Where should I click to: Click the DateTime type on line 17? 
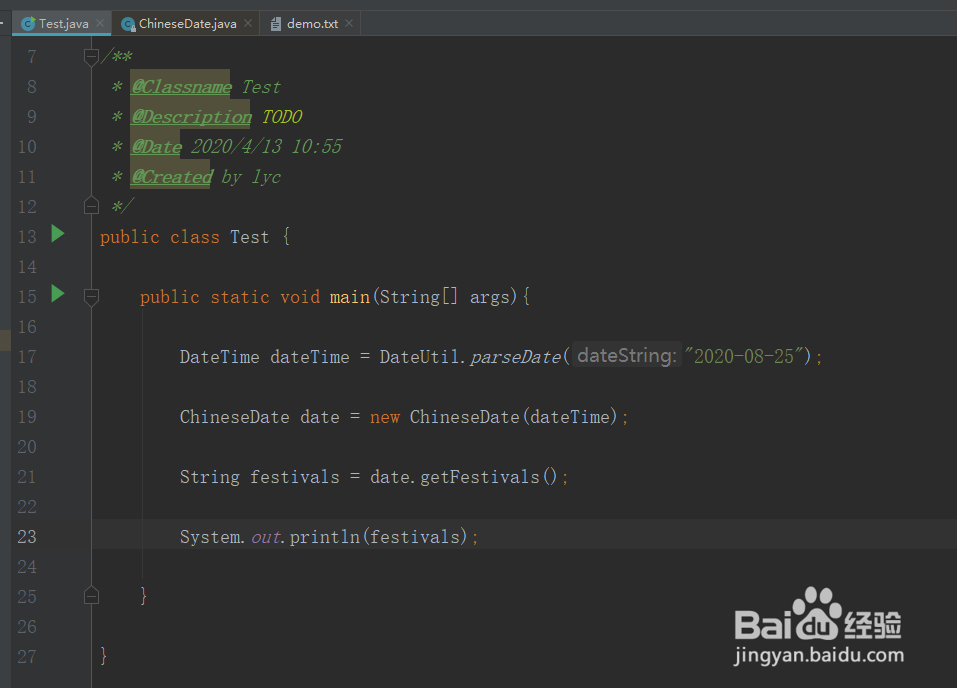click(219, 357)
